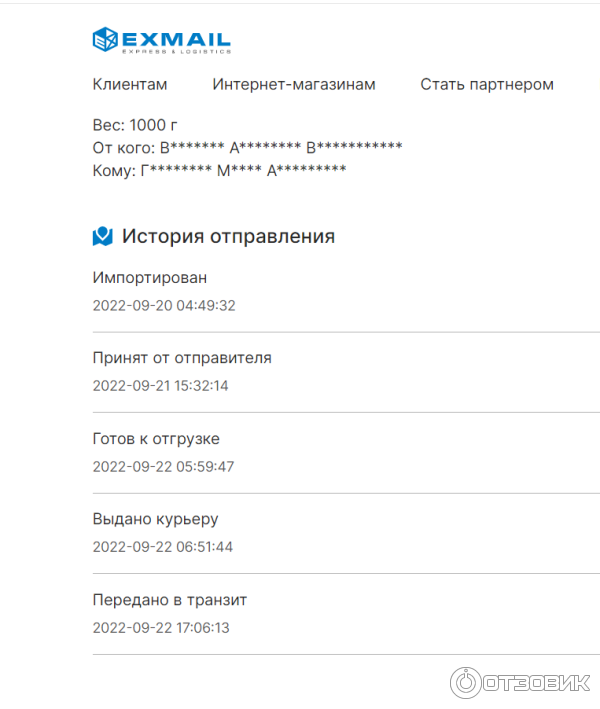
Task: Click the Принят от отправителя status
Action: (182, 358)
